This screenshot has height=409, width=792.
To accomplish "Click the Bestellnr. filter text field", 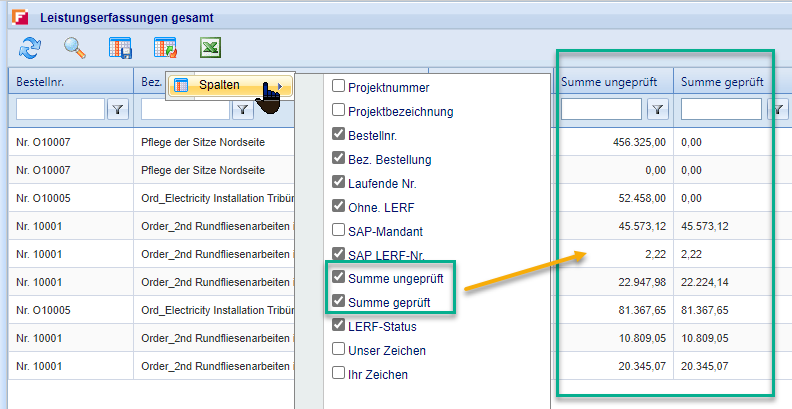I will (60, 109).
